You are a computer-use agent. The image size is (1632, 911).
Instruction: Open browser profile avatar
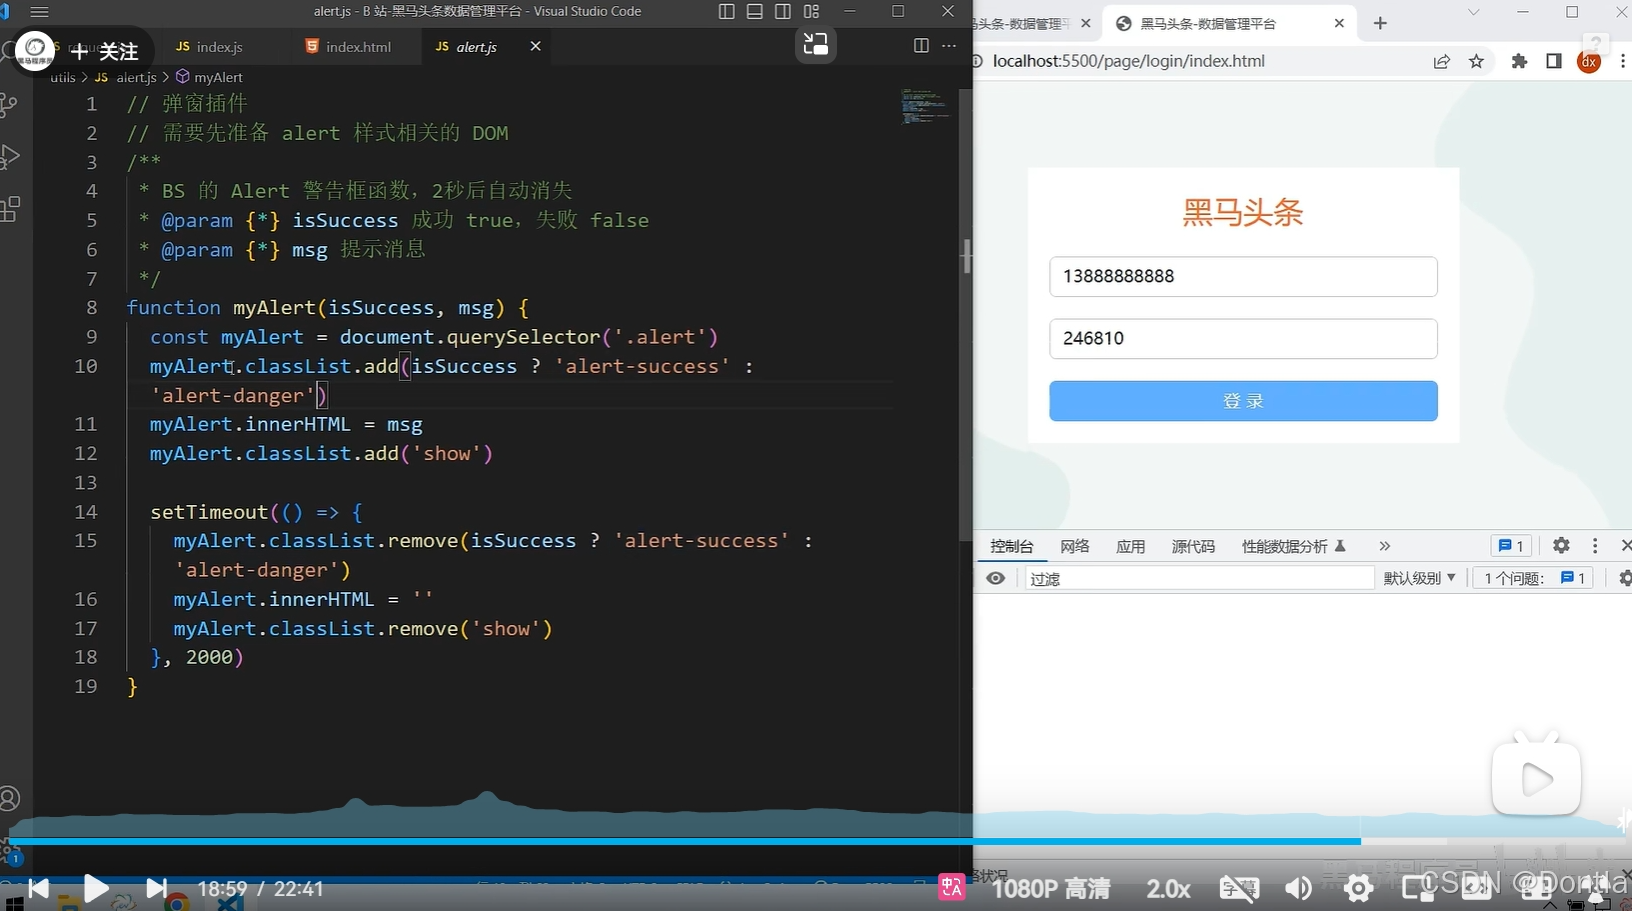(1589, 61)
